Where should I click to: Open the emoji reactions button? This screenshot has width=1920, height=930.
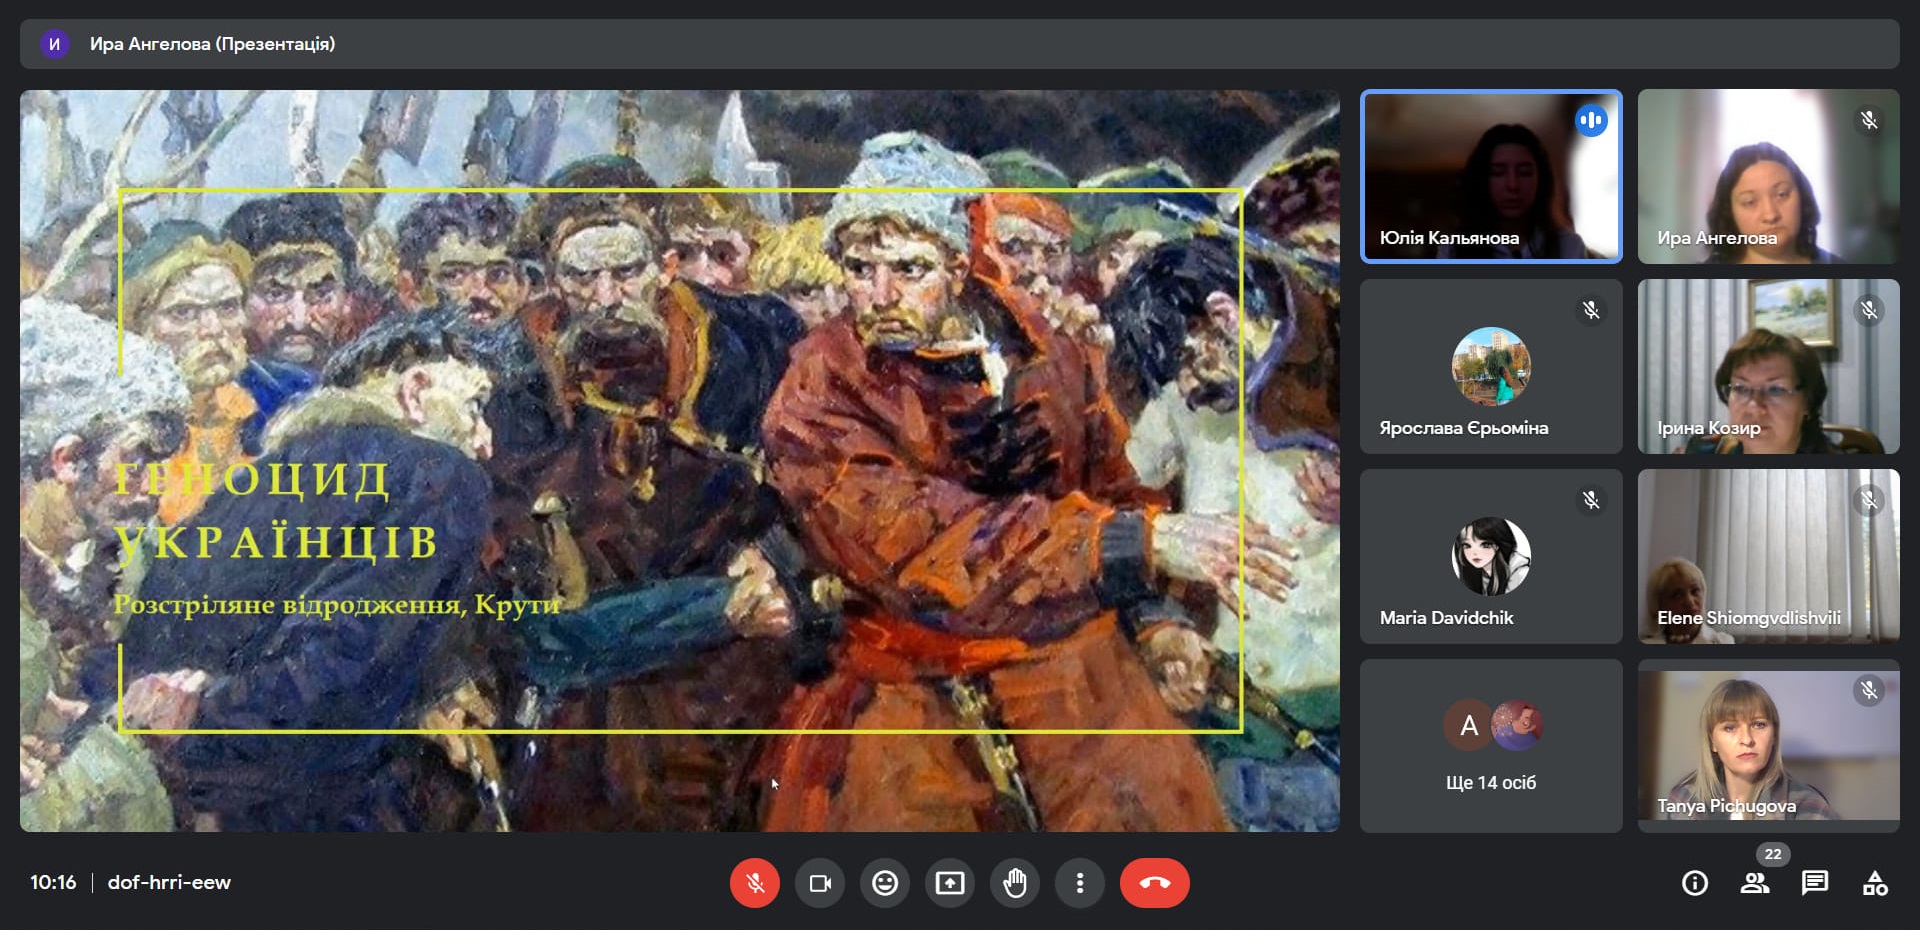(x=885, y=883)
